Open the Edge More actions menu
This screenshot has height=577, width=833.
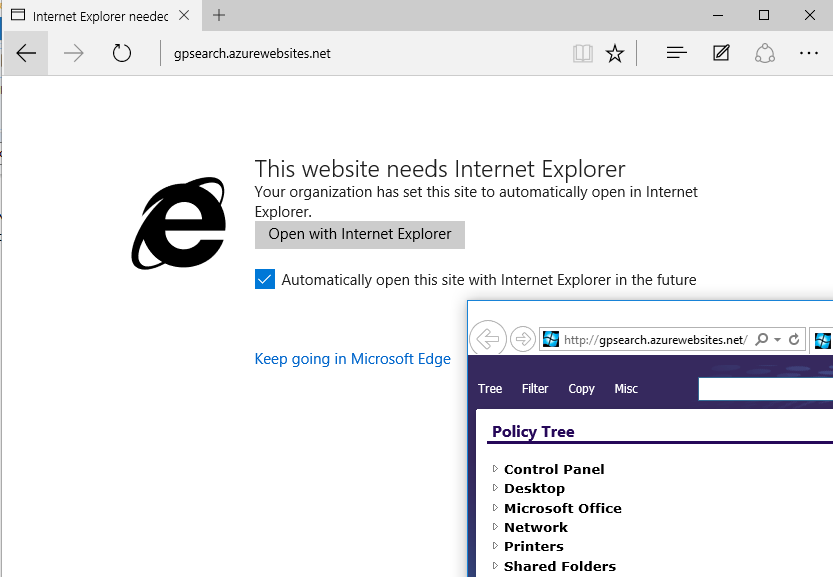[809, 54]
